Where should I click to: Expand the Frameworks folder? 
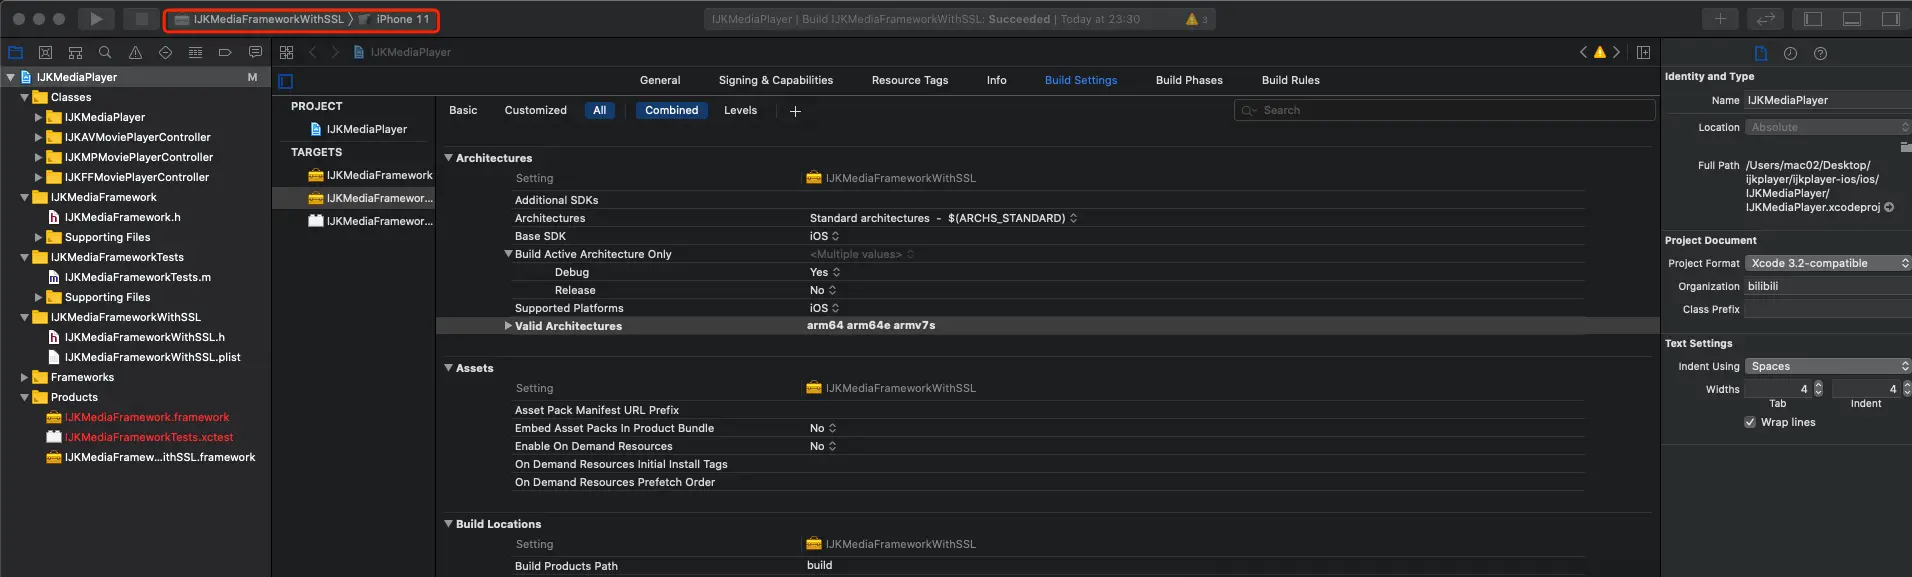coord(25,377)
